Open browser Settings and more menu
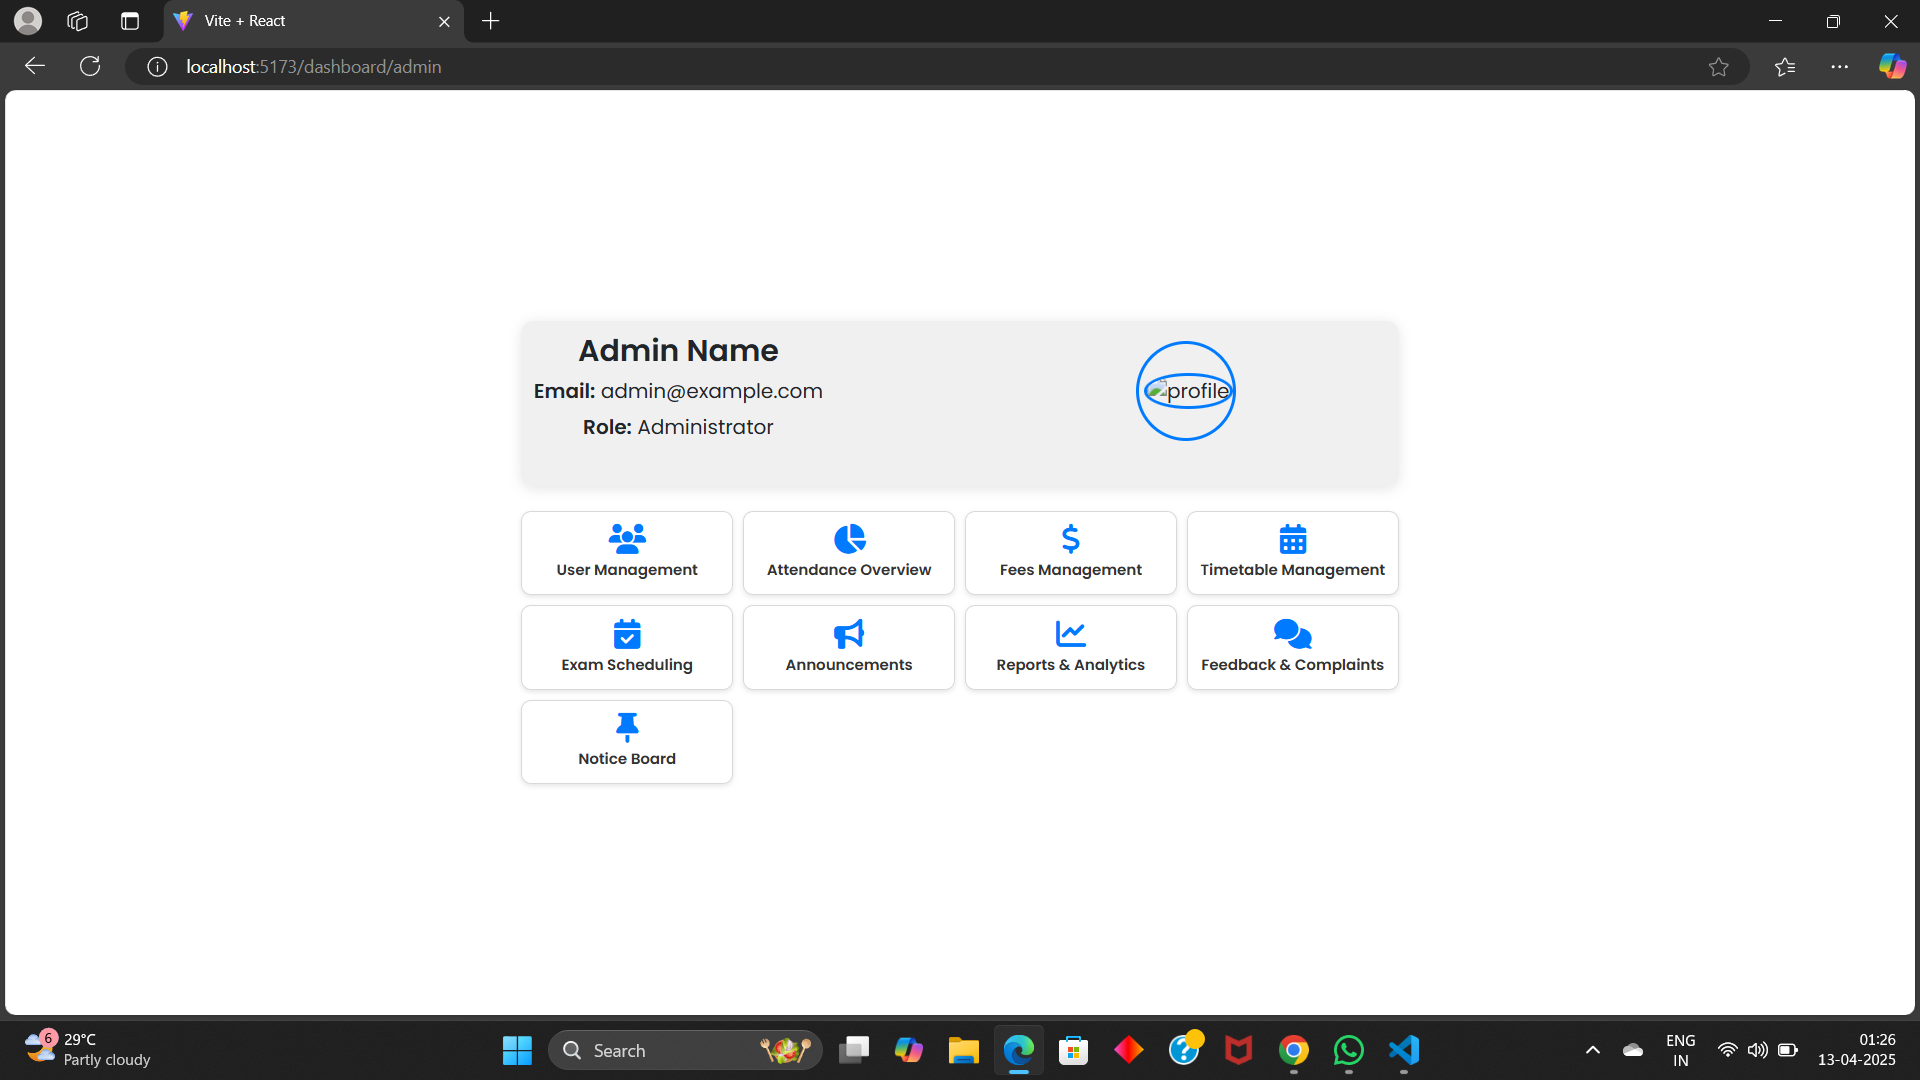1920x1080 pixels. [x=1839, y=67]
